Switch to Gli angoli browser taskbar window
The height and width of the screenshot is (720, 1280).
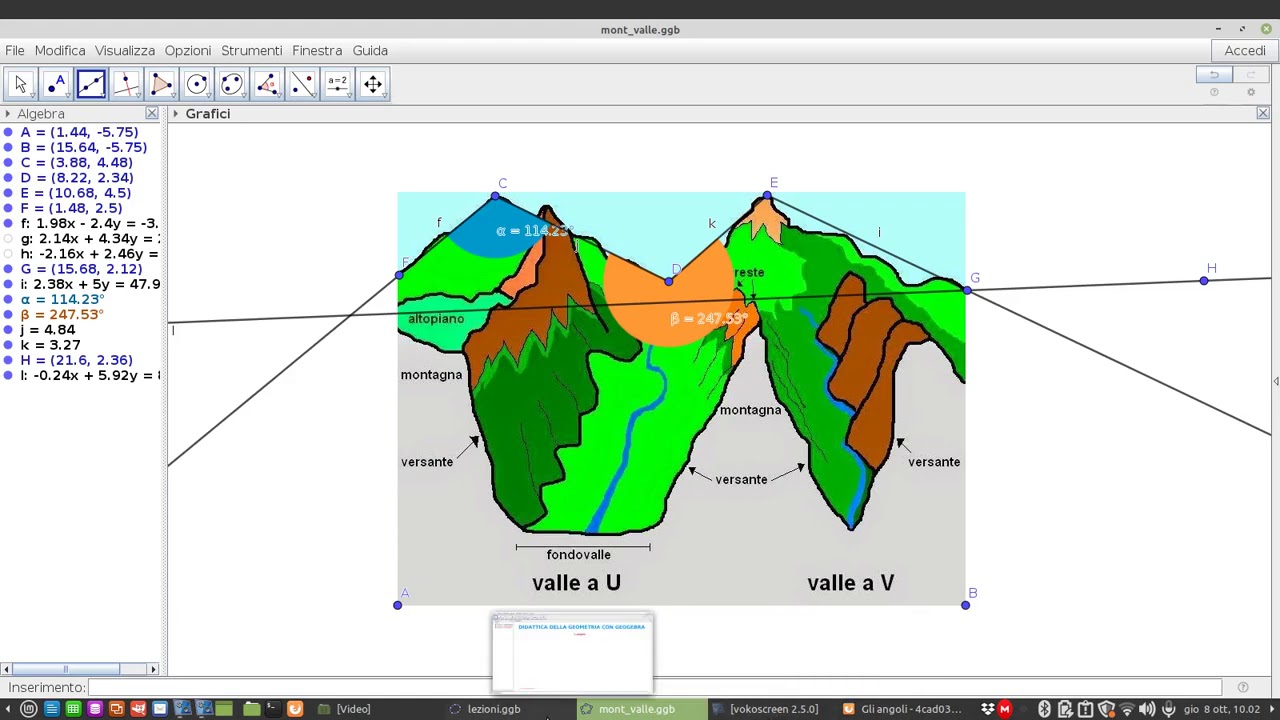click(x=903, y=709)
